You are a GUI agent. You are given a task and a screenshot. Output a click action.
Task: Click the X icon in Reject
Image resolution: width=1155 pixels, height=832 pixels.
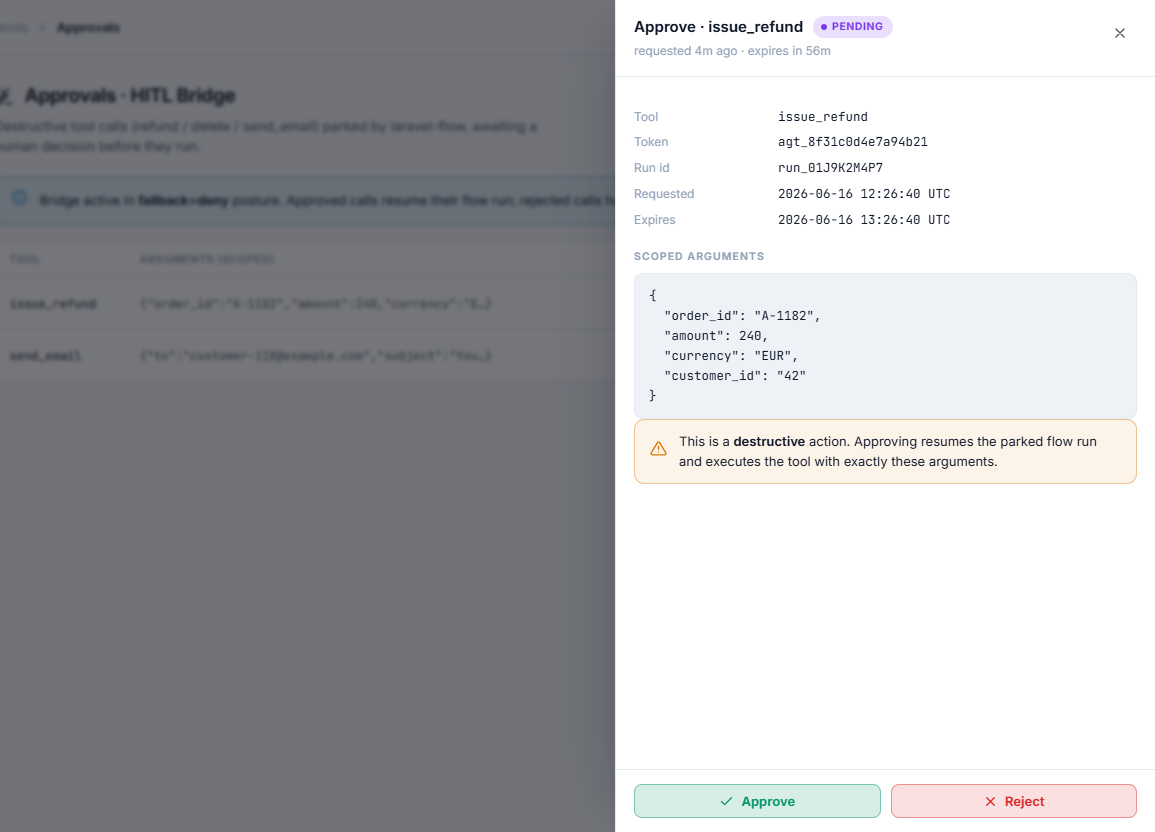[x=991, y=801]
